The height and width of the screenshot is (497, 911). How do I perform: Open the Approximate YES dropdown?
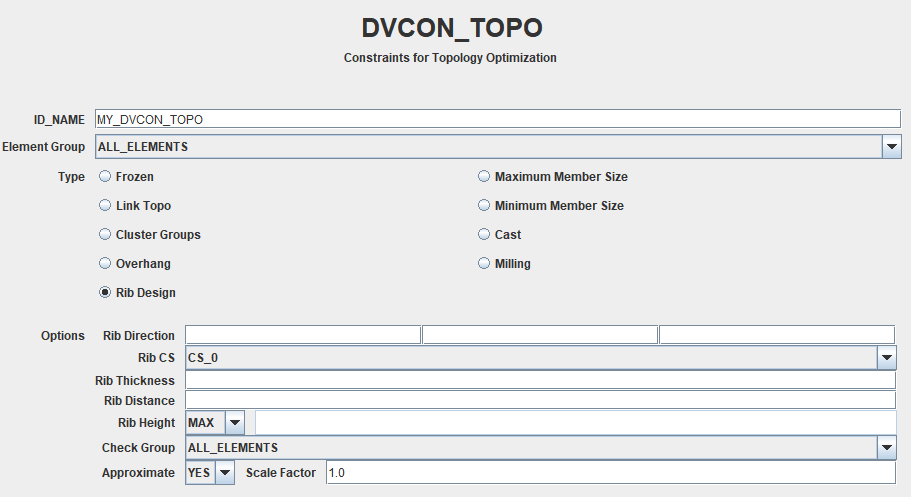pos(225,472)
